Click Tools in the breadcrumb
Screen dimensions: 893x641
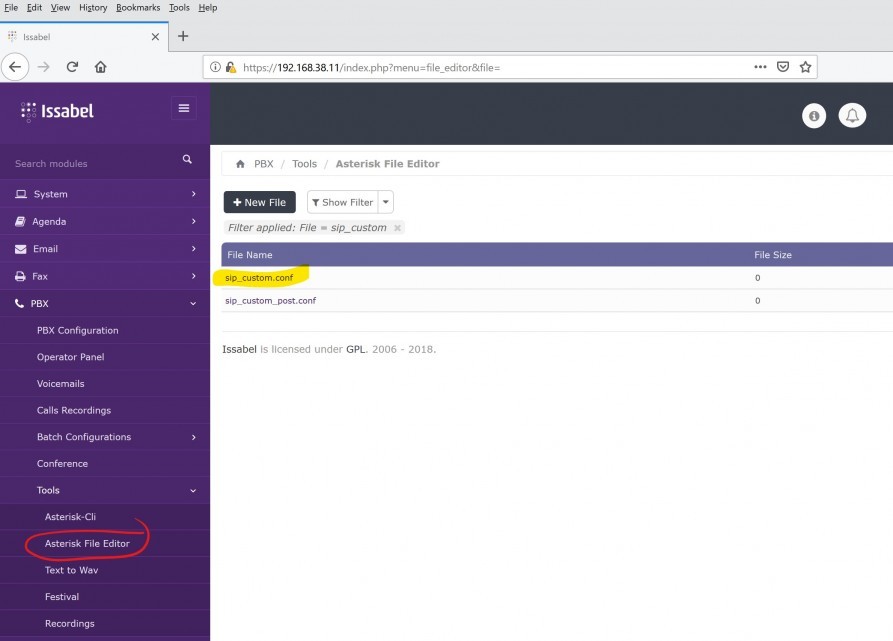(x=305, y=164)
